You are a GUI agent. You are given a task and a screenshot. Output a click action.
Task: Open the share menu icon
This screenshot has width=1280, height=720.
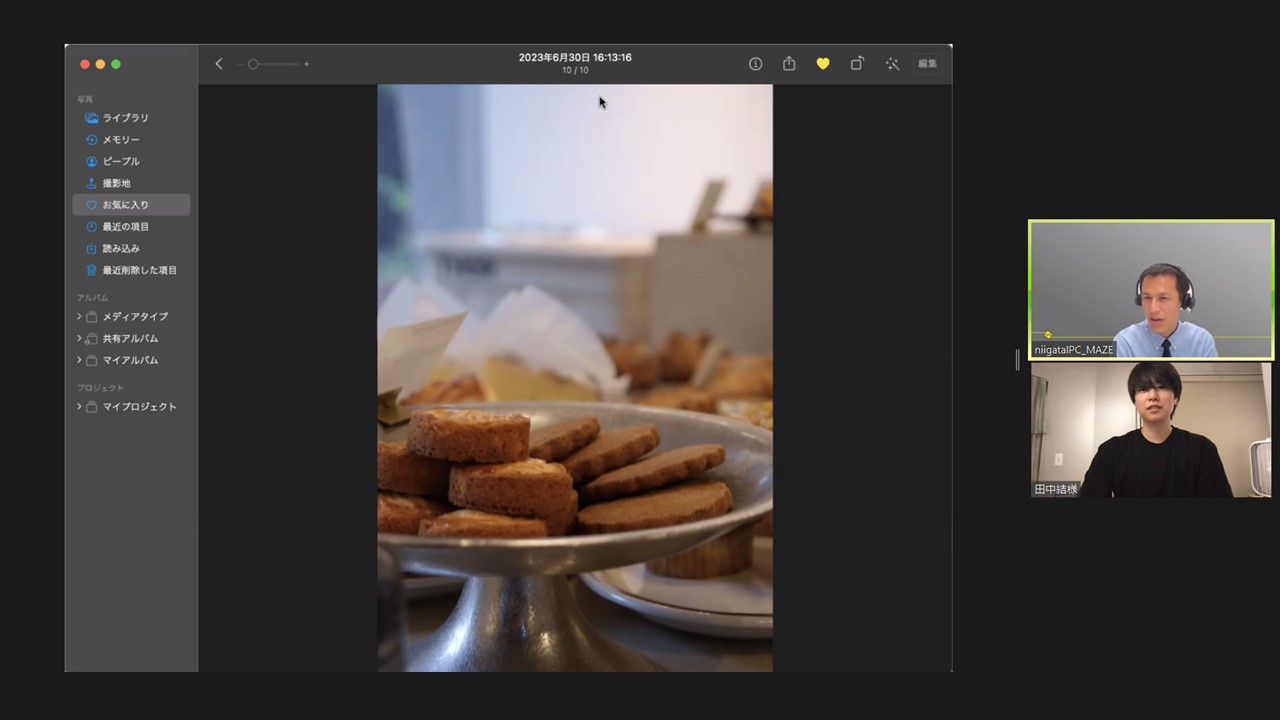click(789, 64)
